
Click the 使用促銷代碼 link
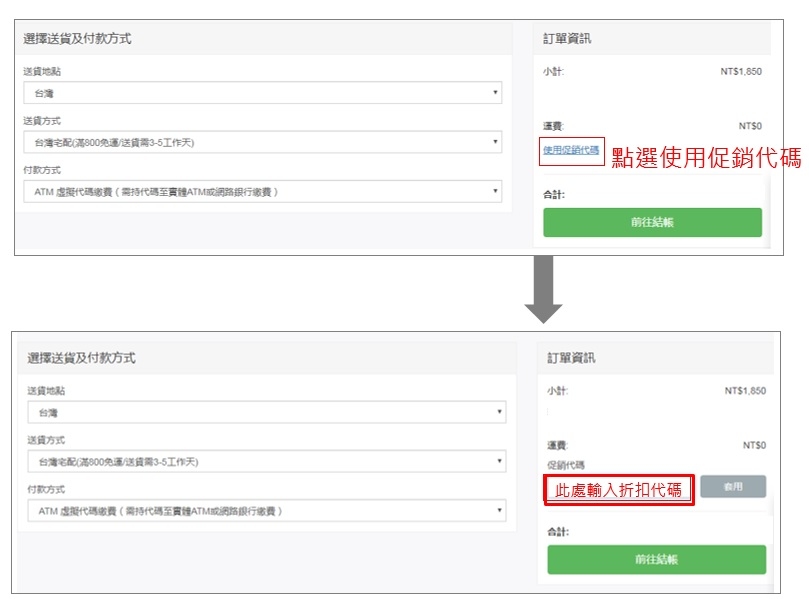tap(571, 150)
